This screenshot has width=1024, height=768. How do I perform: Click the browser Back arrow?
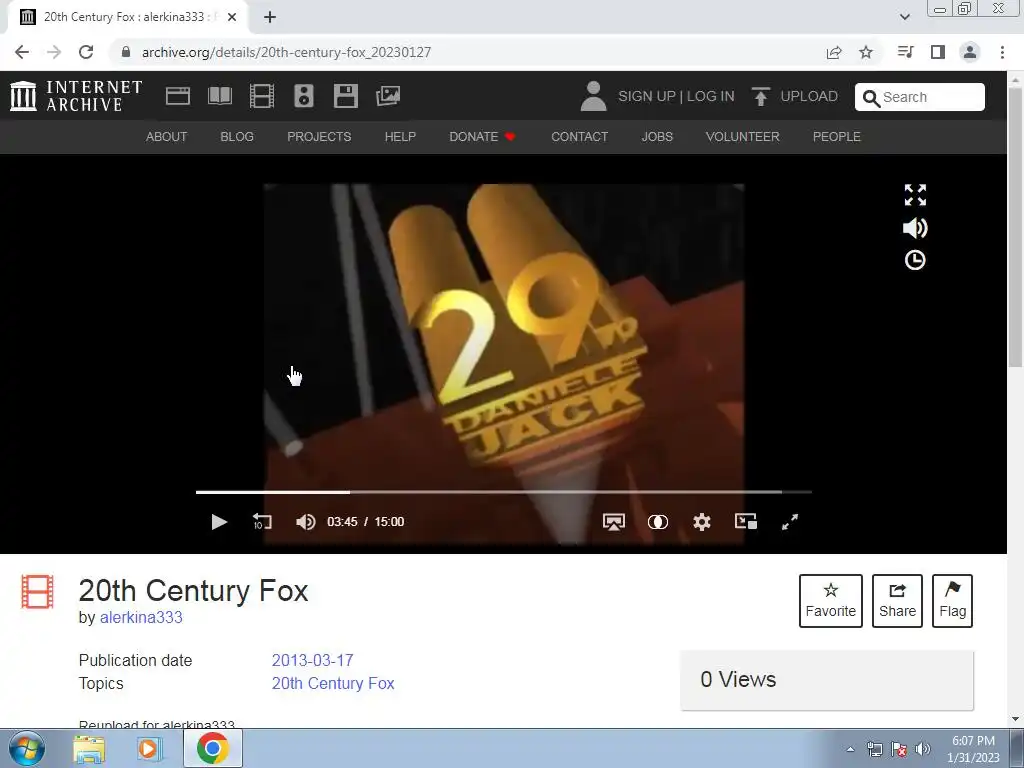(22, 52)
